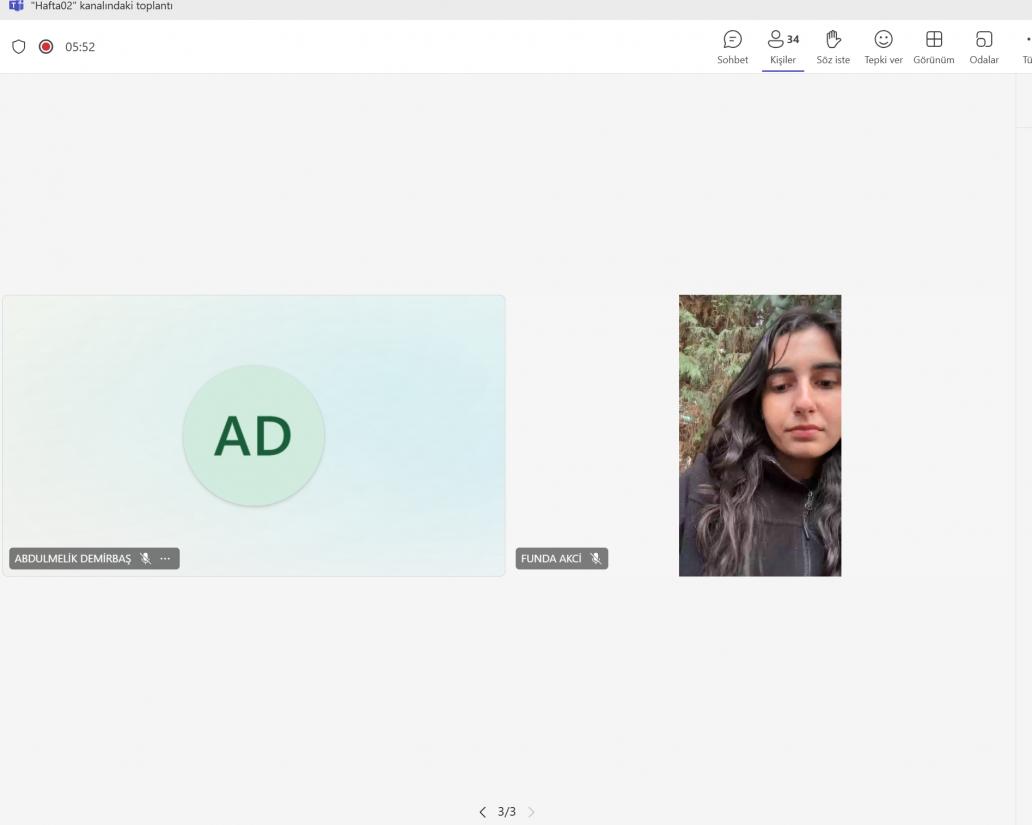This screenshot has height=825, width=1032.
Task: Click the next page arrow
Action: (531, 812)
